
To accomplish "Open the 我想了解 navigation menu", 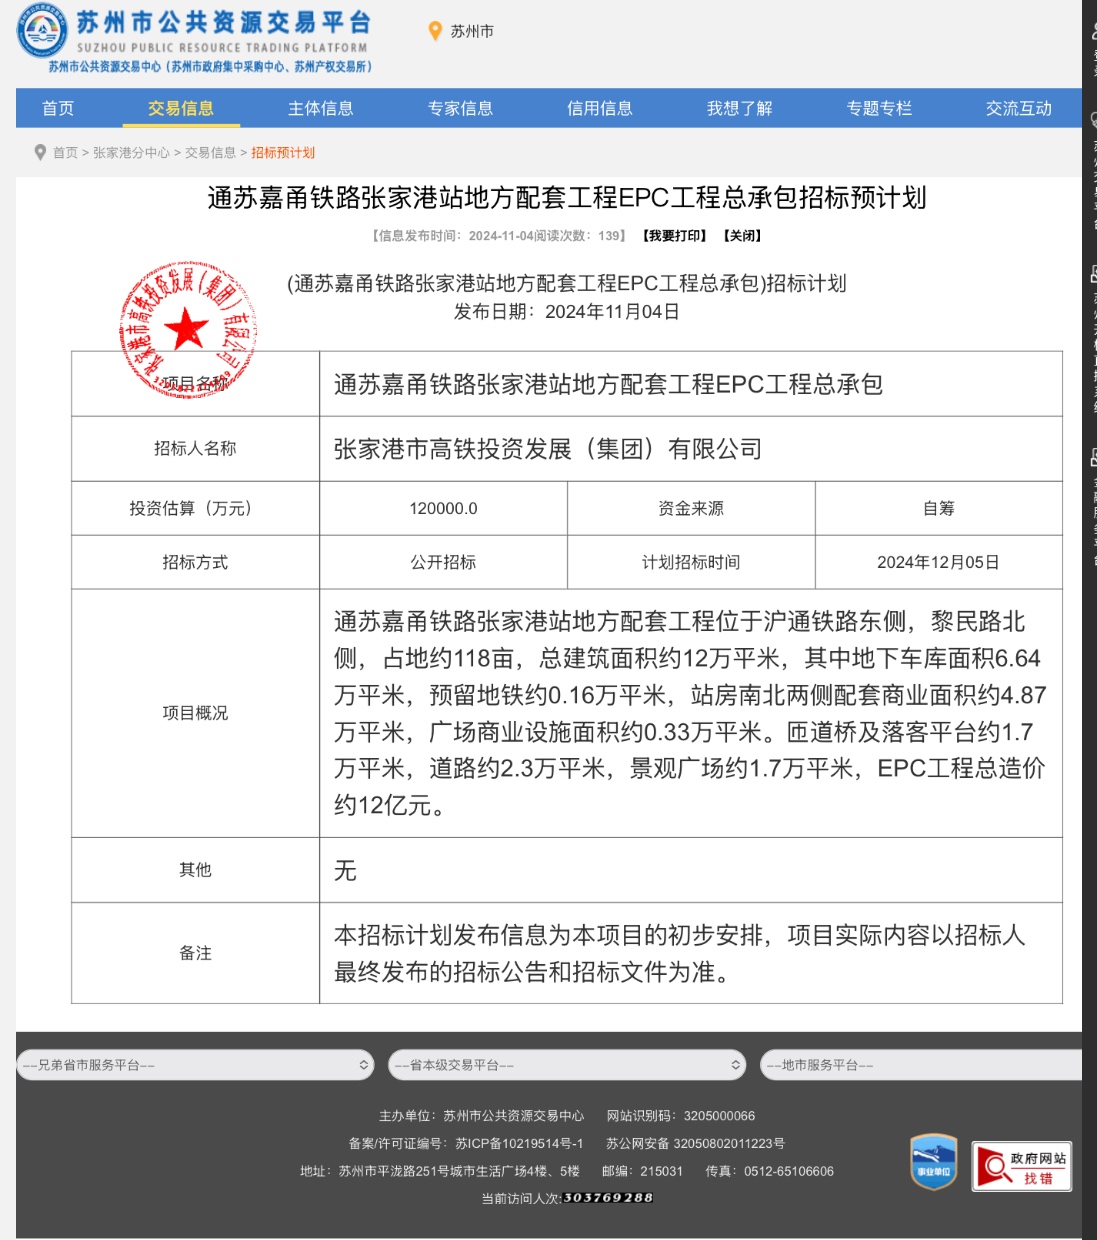I will tap(740, 108).
